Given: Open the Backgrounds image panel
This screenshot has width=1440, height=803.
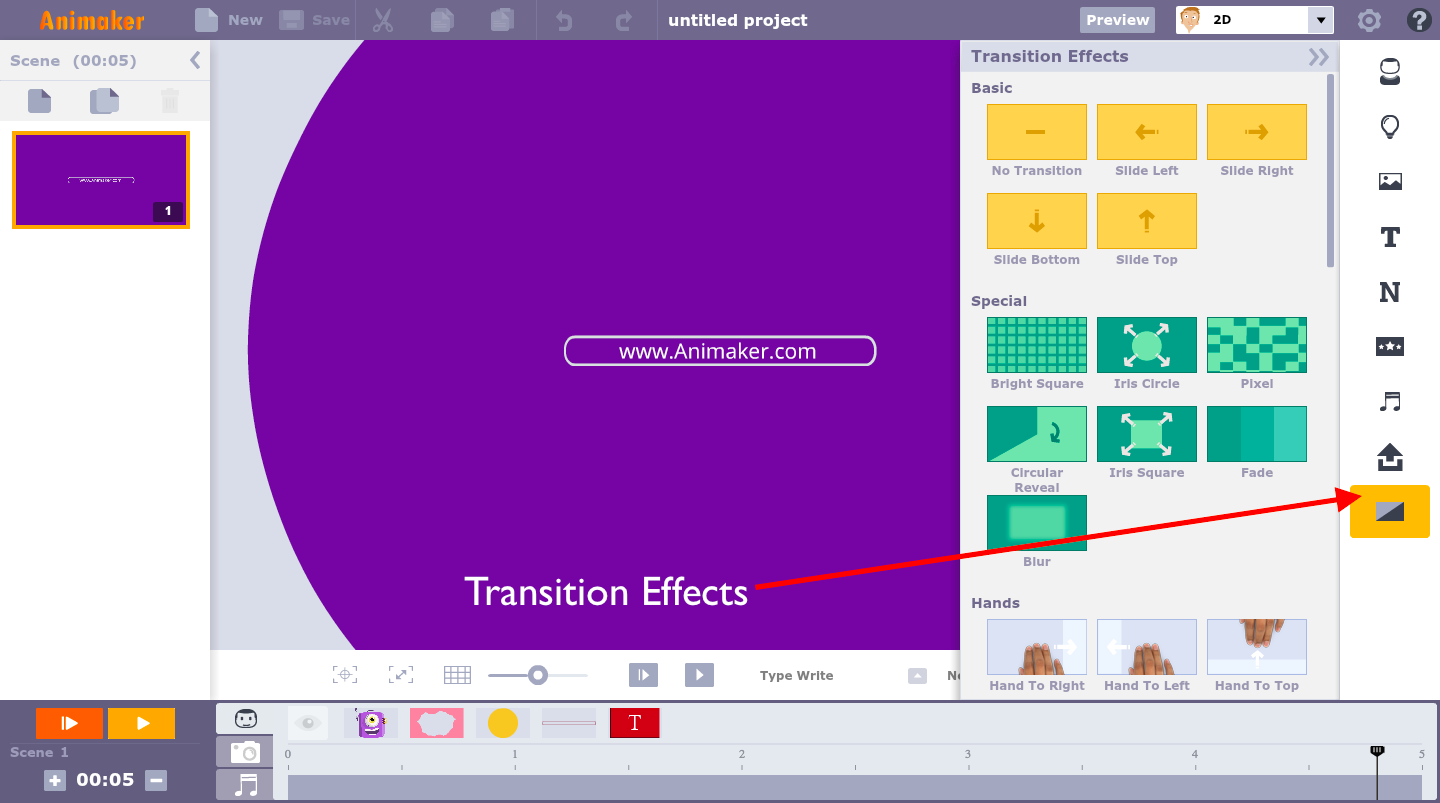Looking at the screenshot, I should (x=1389, y=181).
